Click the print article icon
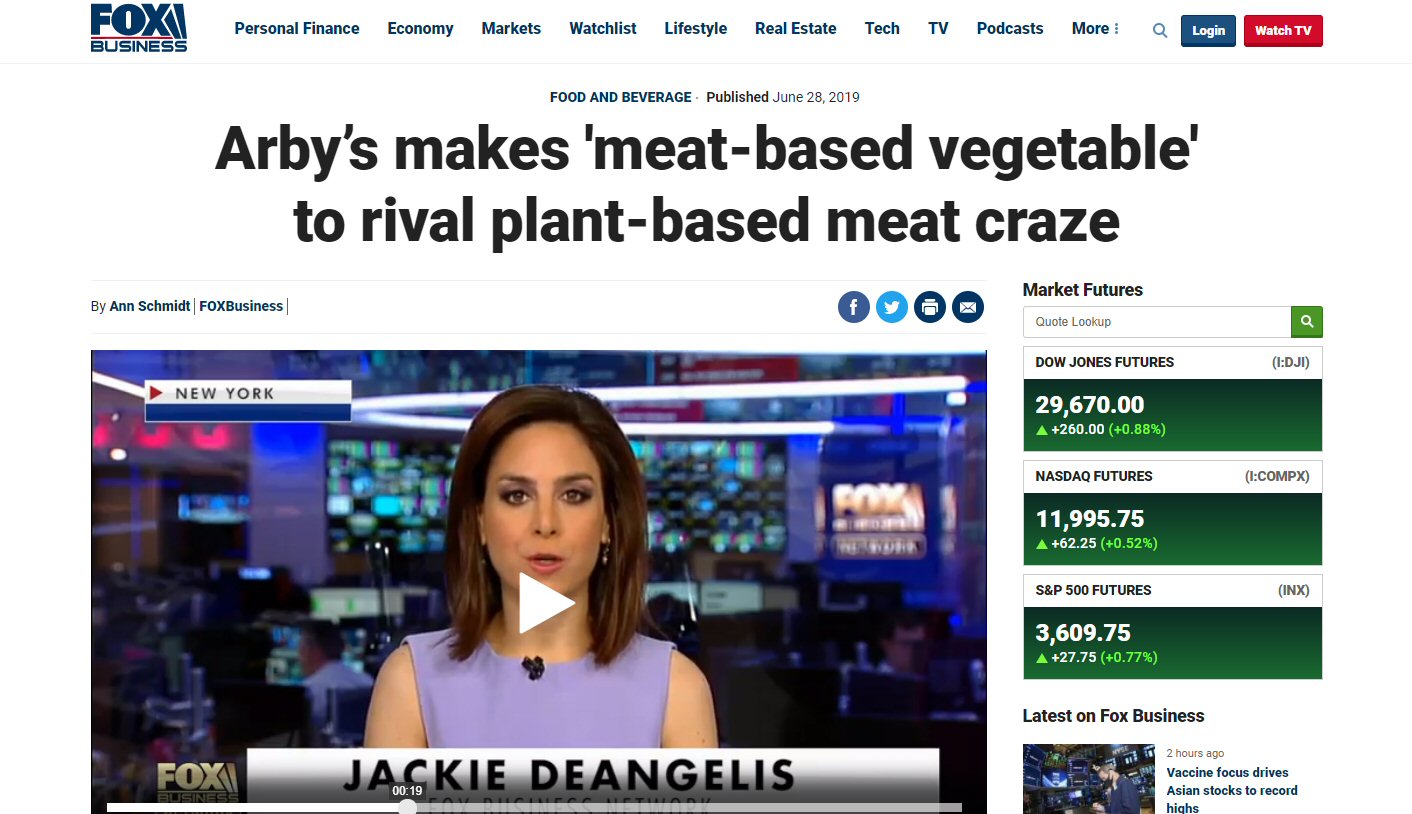 pos(929,307)
